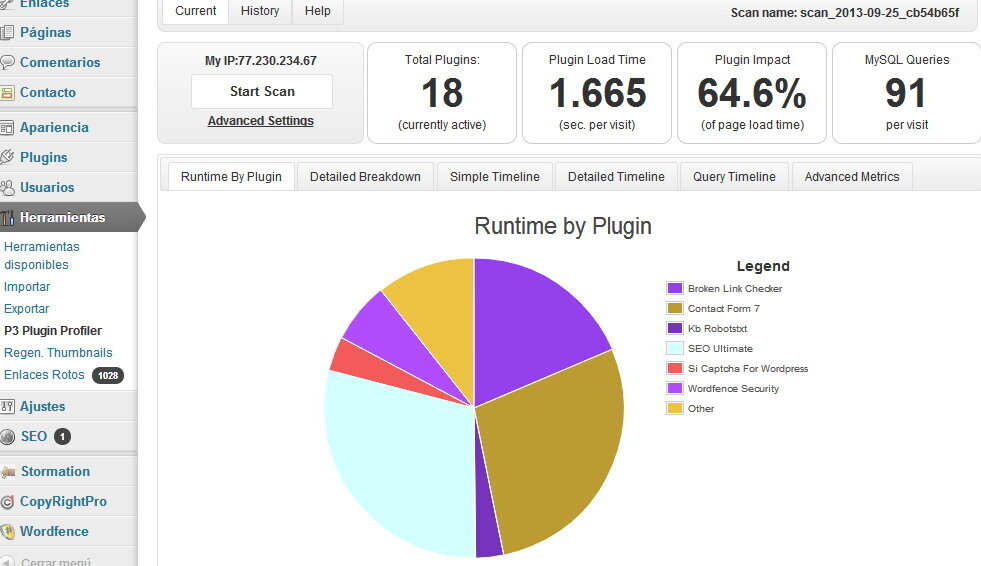Click the Cerrar menú collapse link
This screenshot has width=981, height=566.
coord(56,562)
